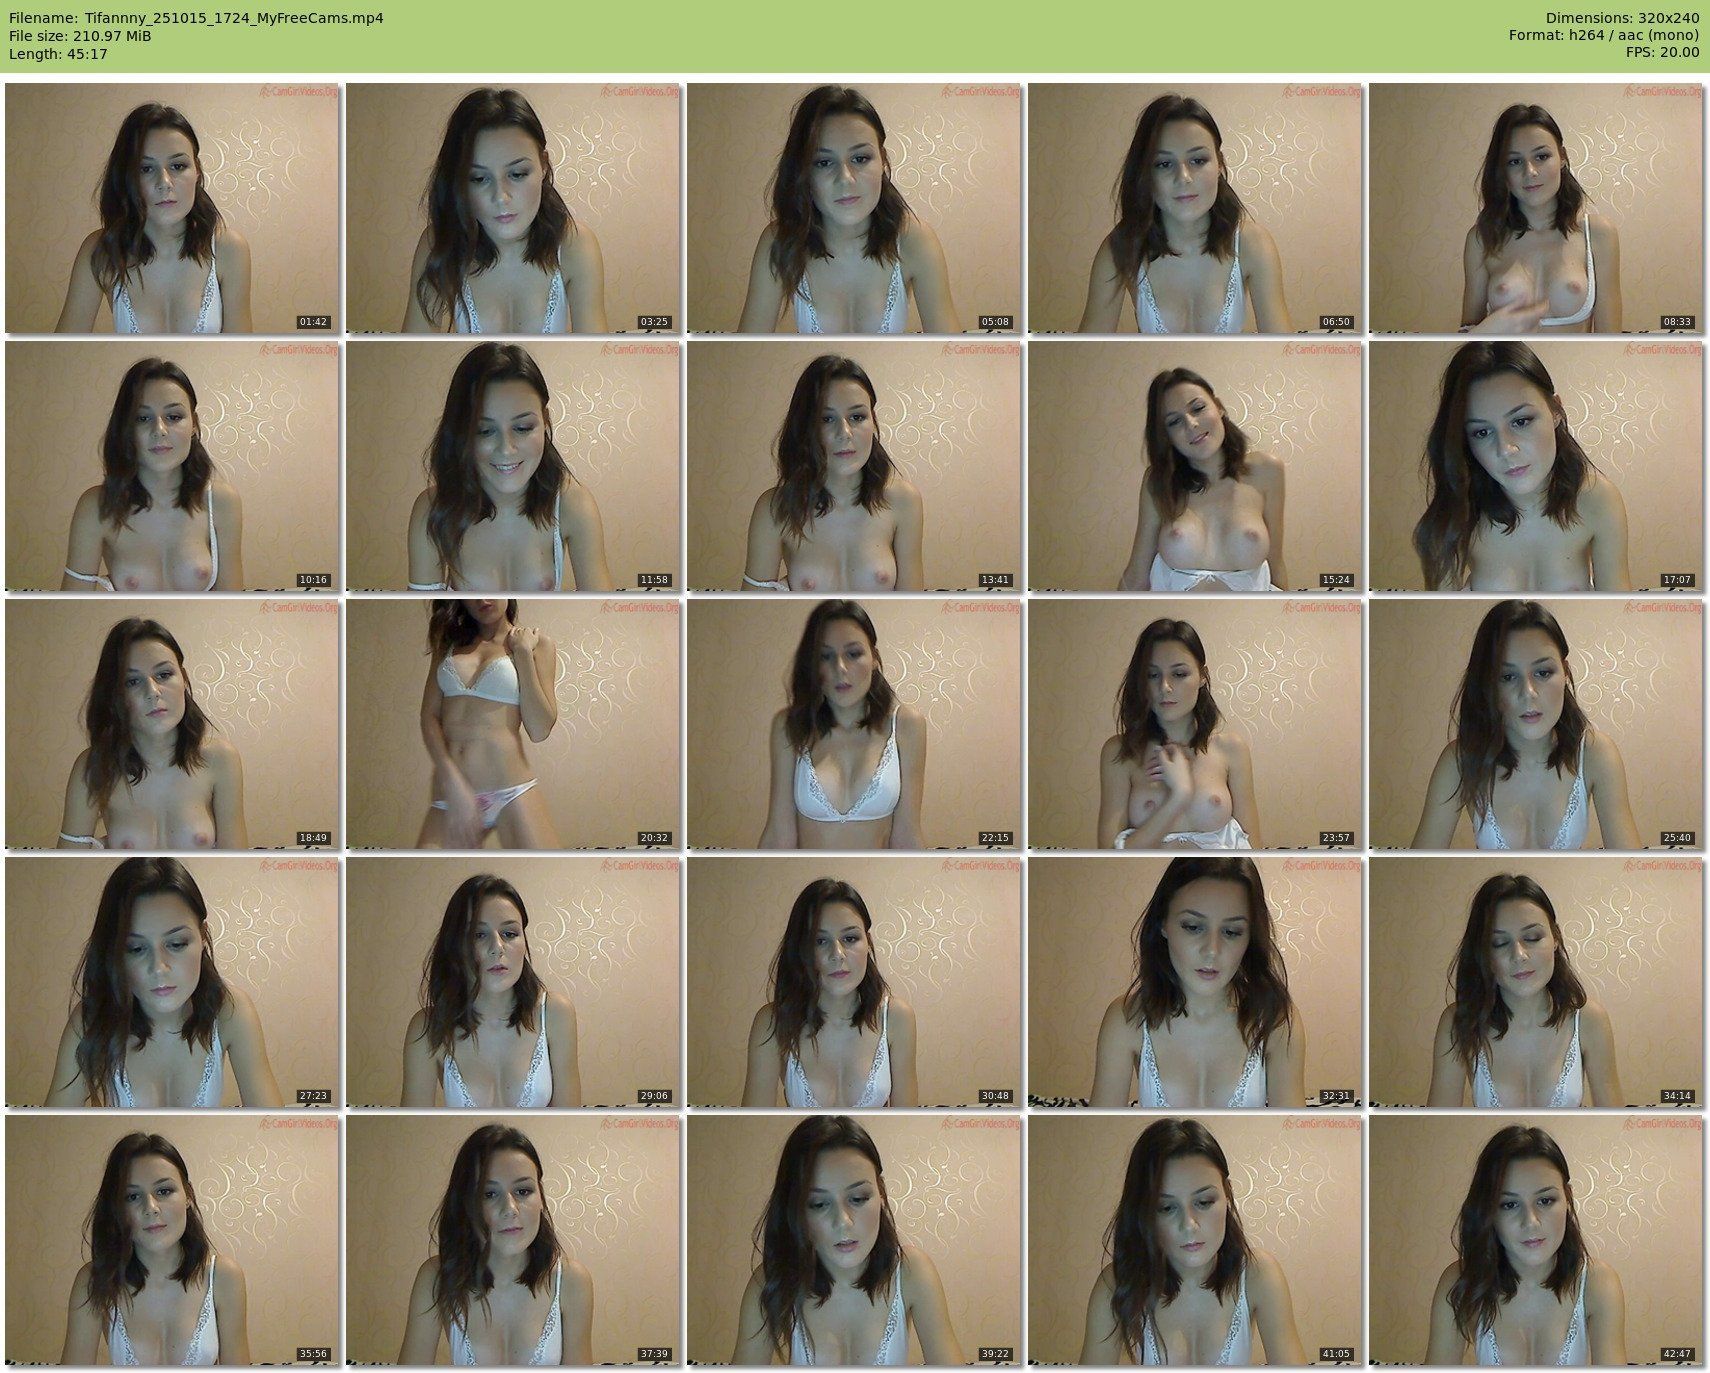This screenshot has width=1710, height=1373.
Task: Pick the 32:31 frame
Action: (x=1195, y=982)
